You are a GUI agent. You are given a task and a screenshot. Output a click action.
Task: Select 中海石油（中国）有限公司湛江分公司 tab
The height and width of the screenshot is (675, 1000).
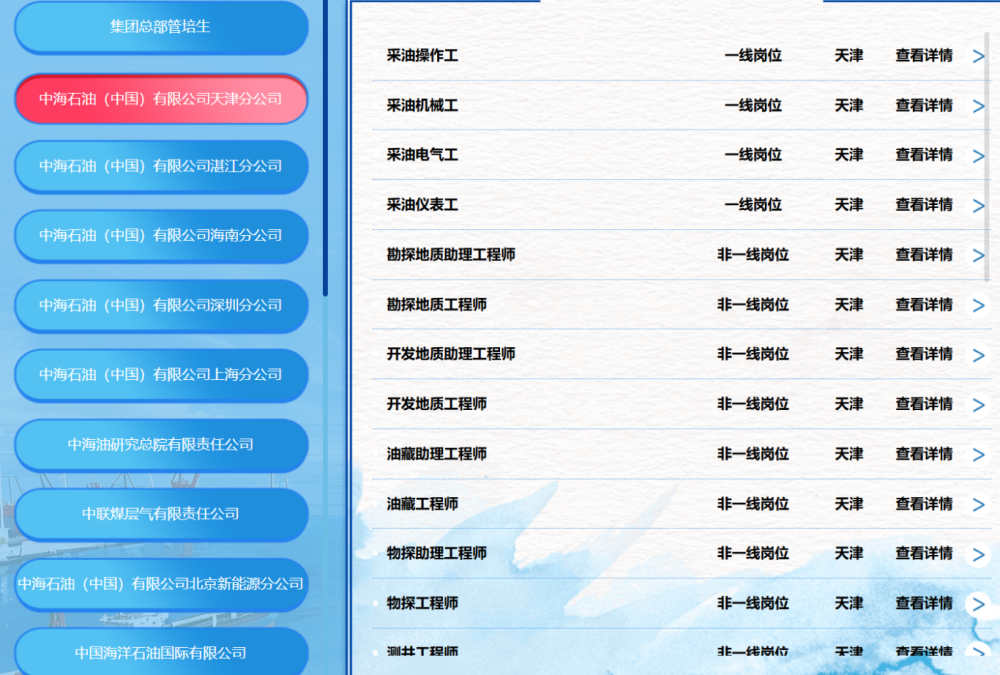pos(160,167)
